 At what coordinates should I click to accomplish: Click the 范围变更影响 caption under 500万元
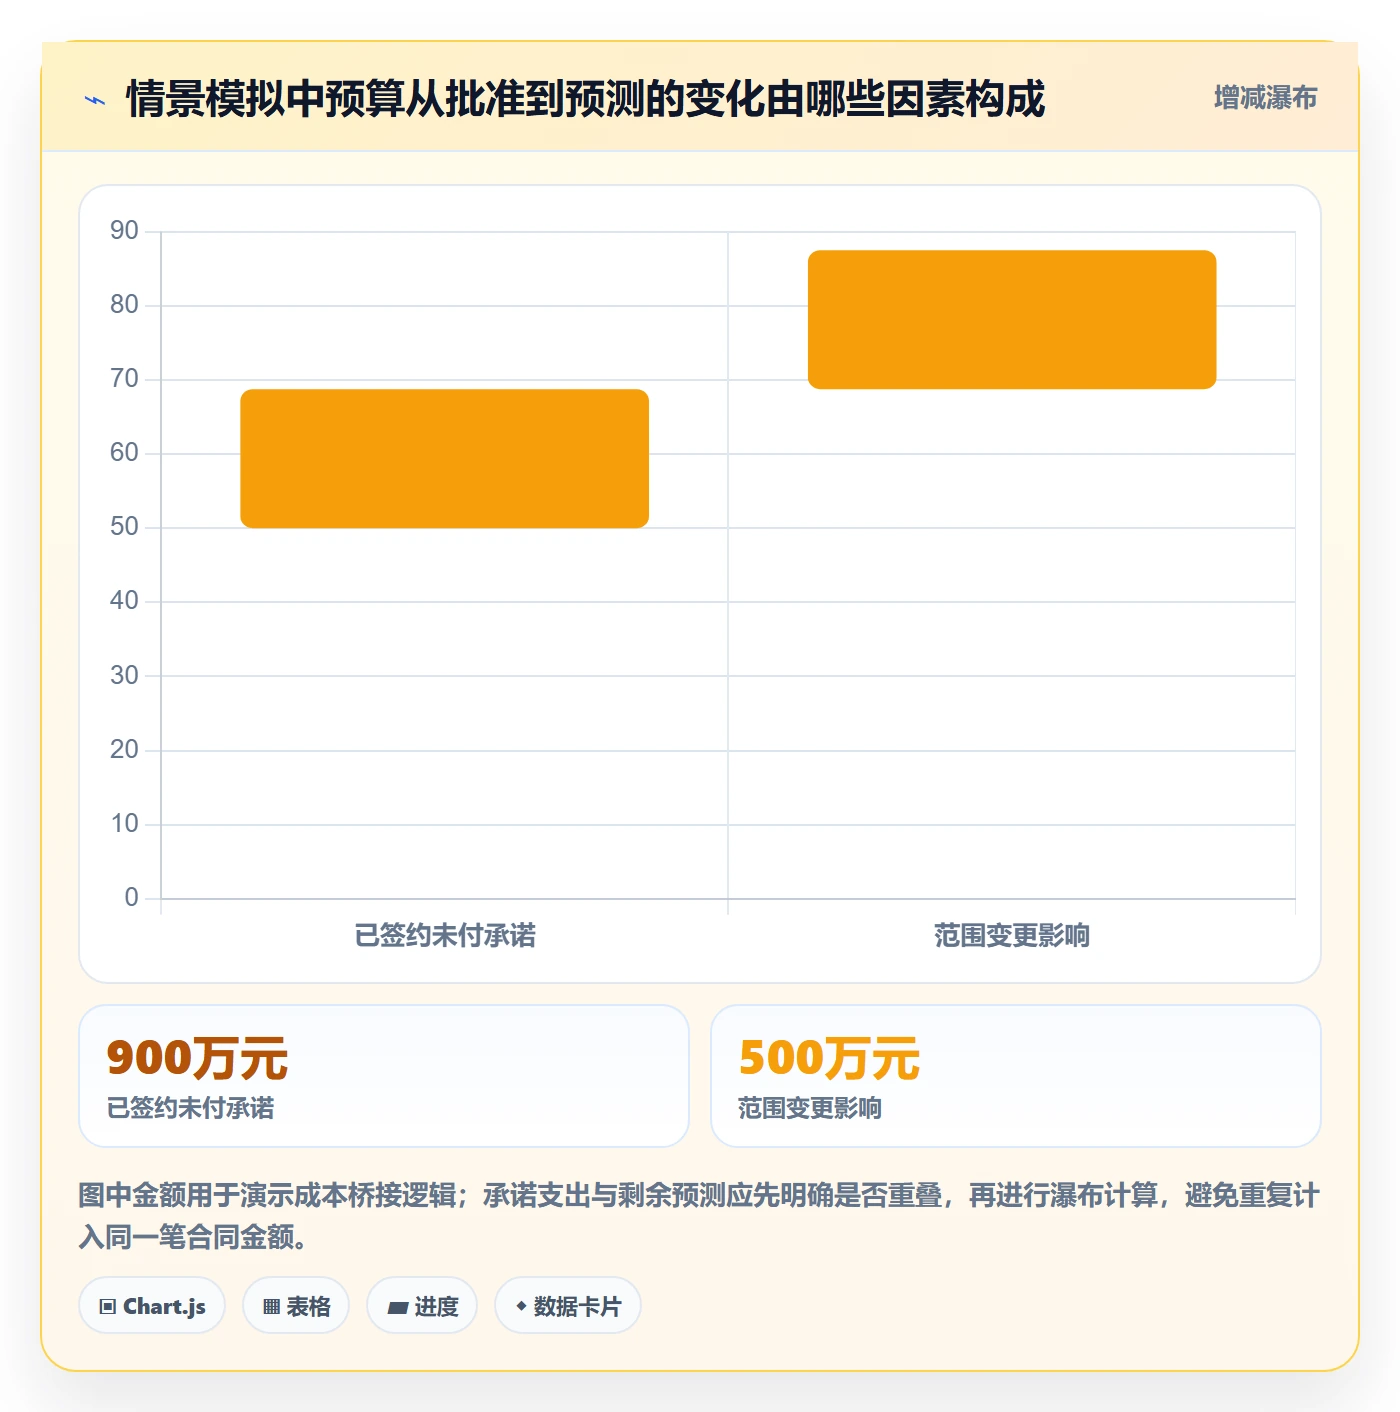pos(810,1108)
